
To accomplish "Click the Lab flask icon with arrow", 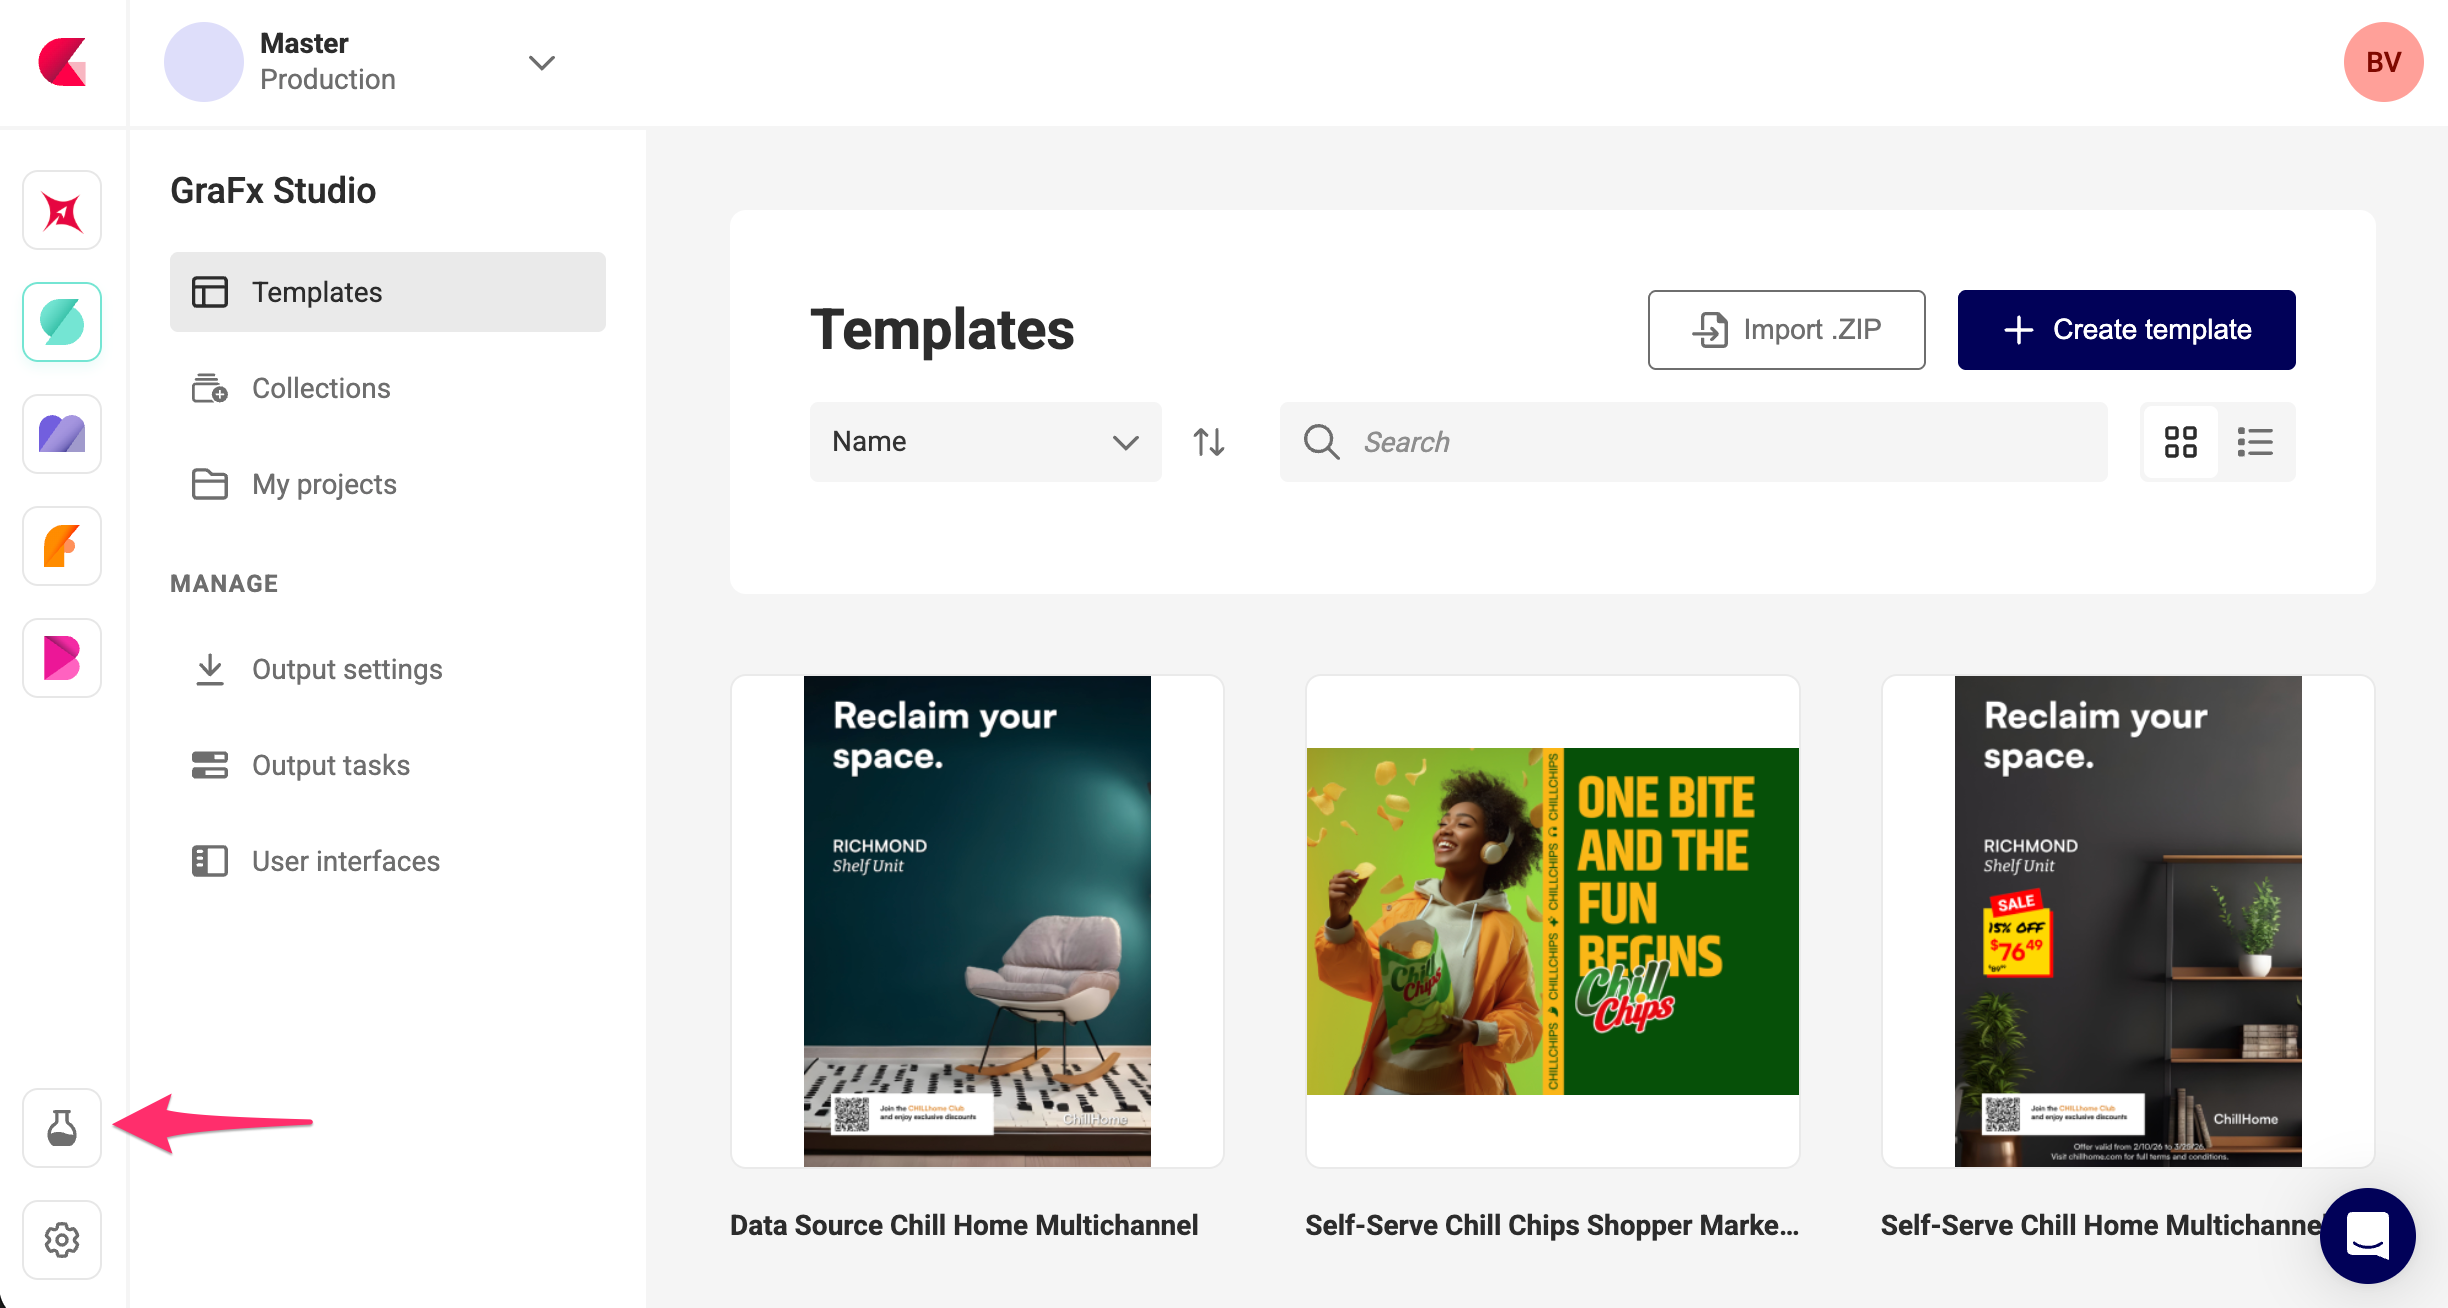I will click(x=61, y=1128).
